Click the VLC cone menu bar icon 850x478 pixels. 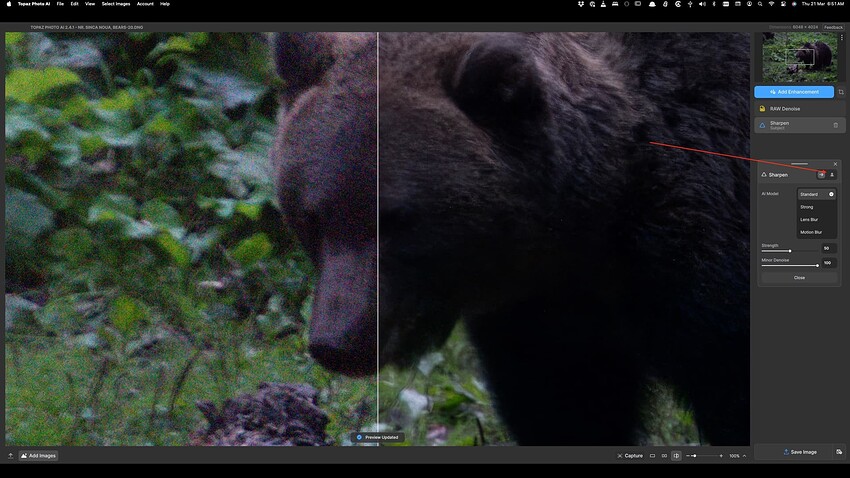[603, 4]
